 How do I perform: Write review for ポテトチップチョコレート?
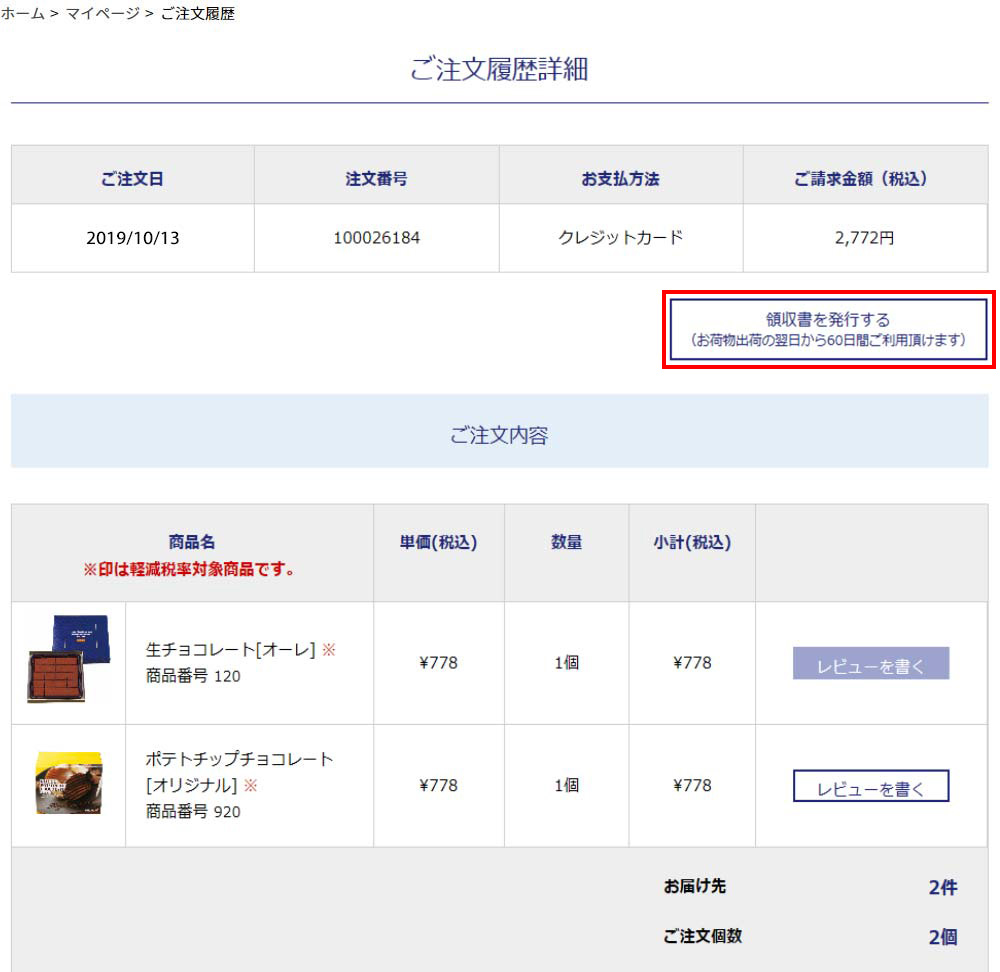(x=871, y=786)
